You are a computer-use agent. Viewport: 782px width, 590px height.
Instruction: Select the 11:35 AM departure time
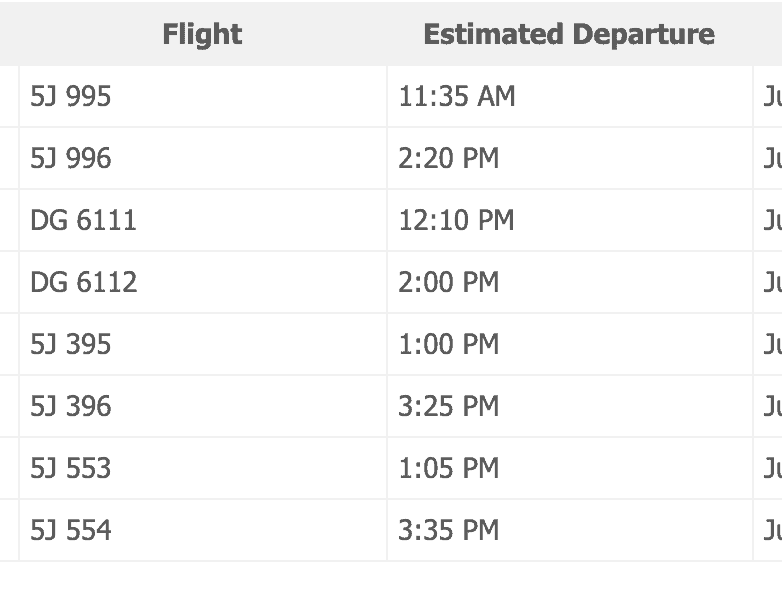[x=457, y=97]
